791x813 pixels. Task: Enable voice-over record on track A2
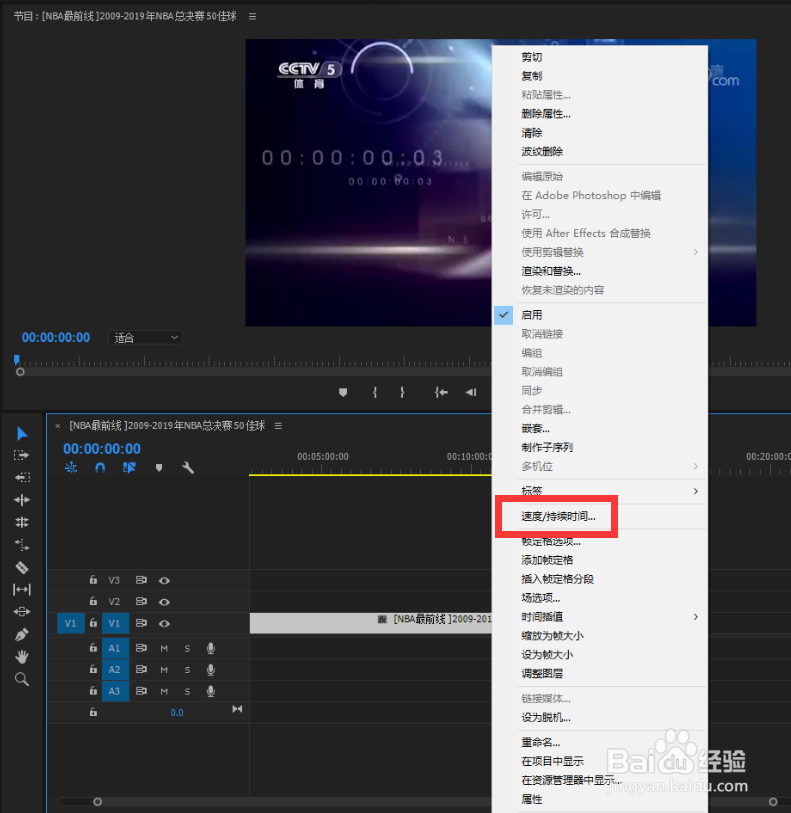[x=210, y=669]
